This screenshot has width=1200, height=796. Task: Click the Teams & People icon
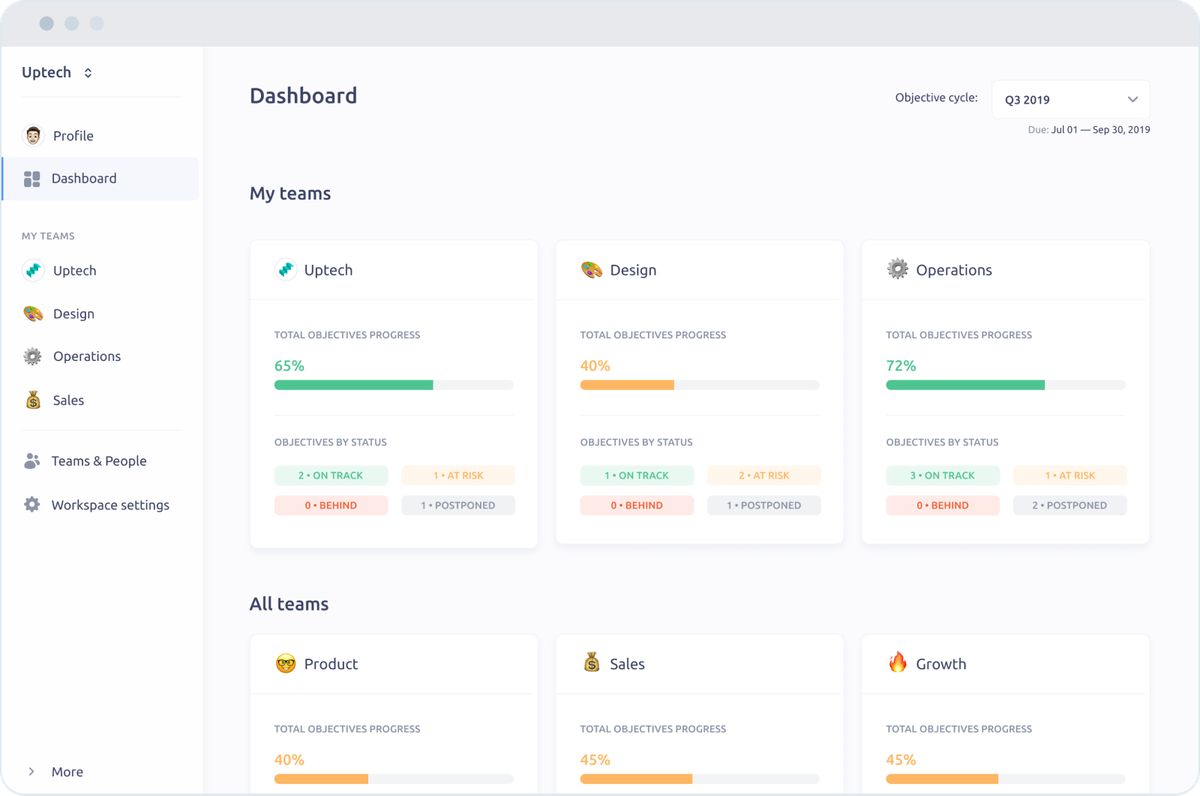click(33, 461)
